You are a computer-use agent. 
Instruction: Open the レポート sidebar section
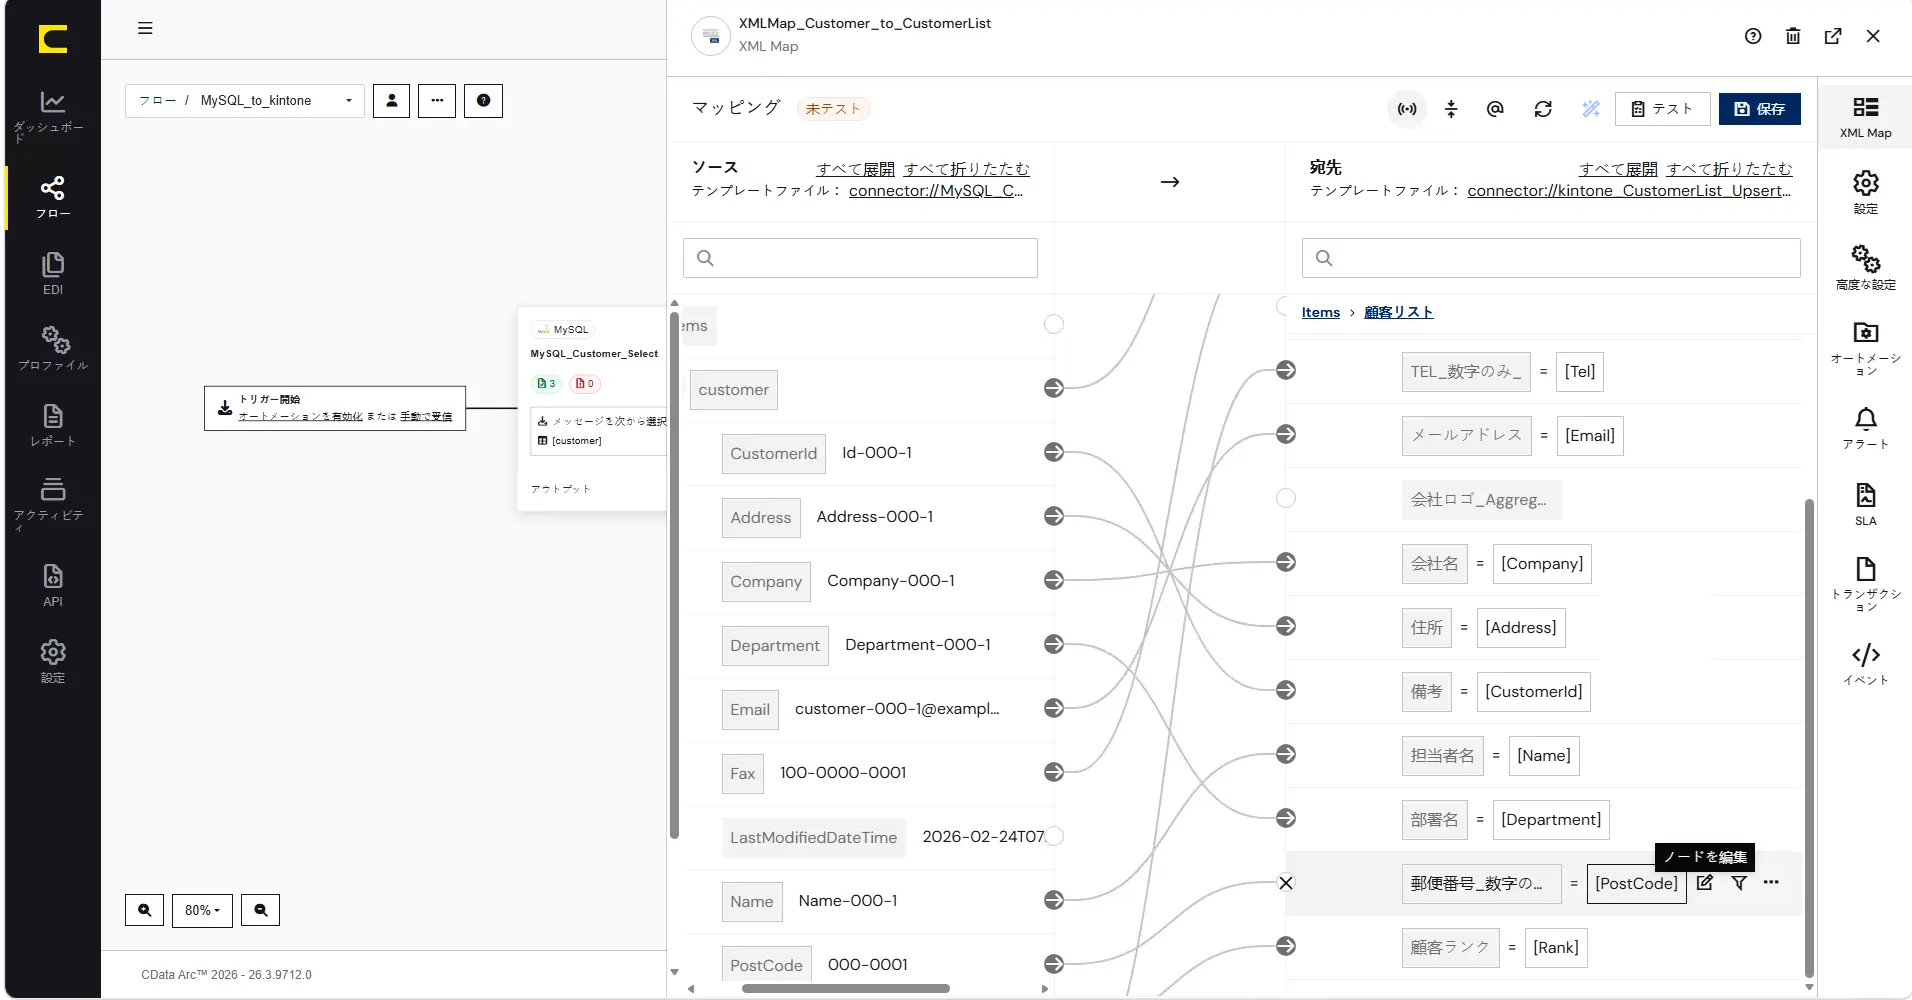pos(52,424)
